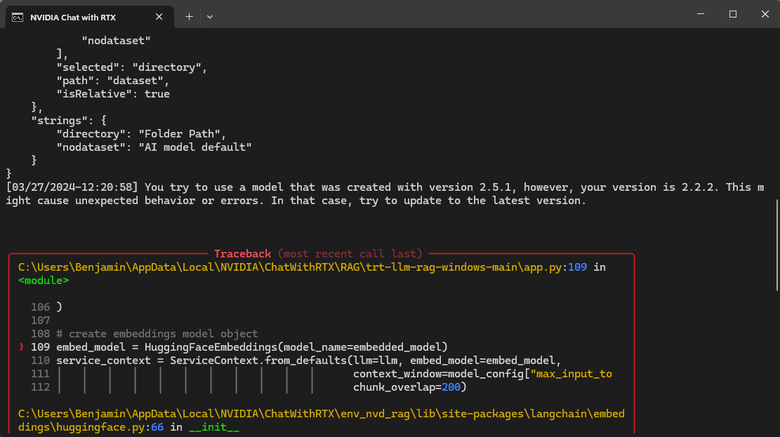The width and height of the screenshot is (780, 437).
Task: Maximize the terminal window
Action: click(733, 14)
